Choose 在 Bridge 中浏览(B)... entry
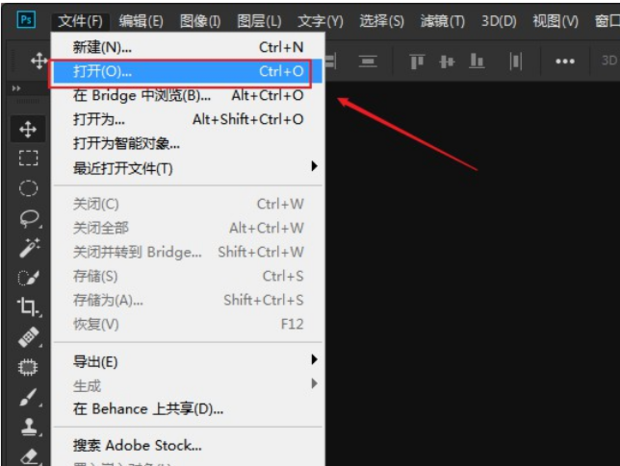Image resolution: width=620 pixels, height=466 pixels. coord(188,95)
